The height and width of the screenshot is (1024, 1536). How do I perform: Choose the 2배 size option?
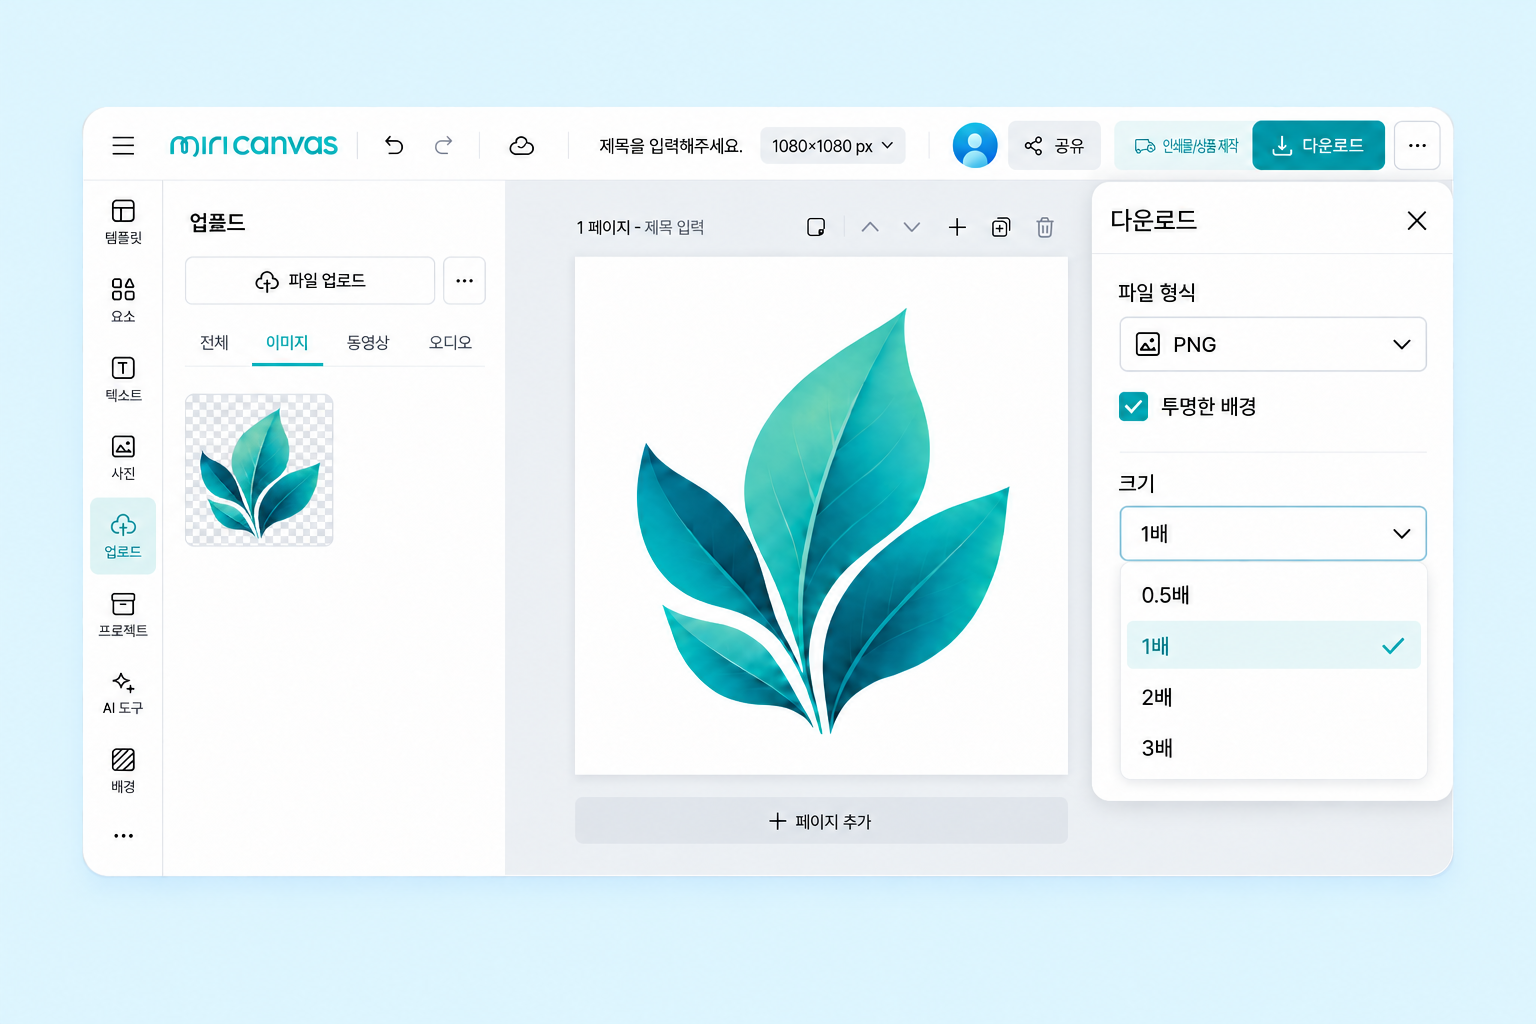[x=1273, y=697]
